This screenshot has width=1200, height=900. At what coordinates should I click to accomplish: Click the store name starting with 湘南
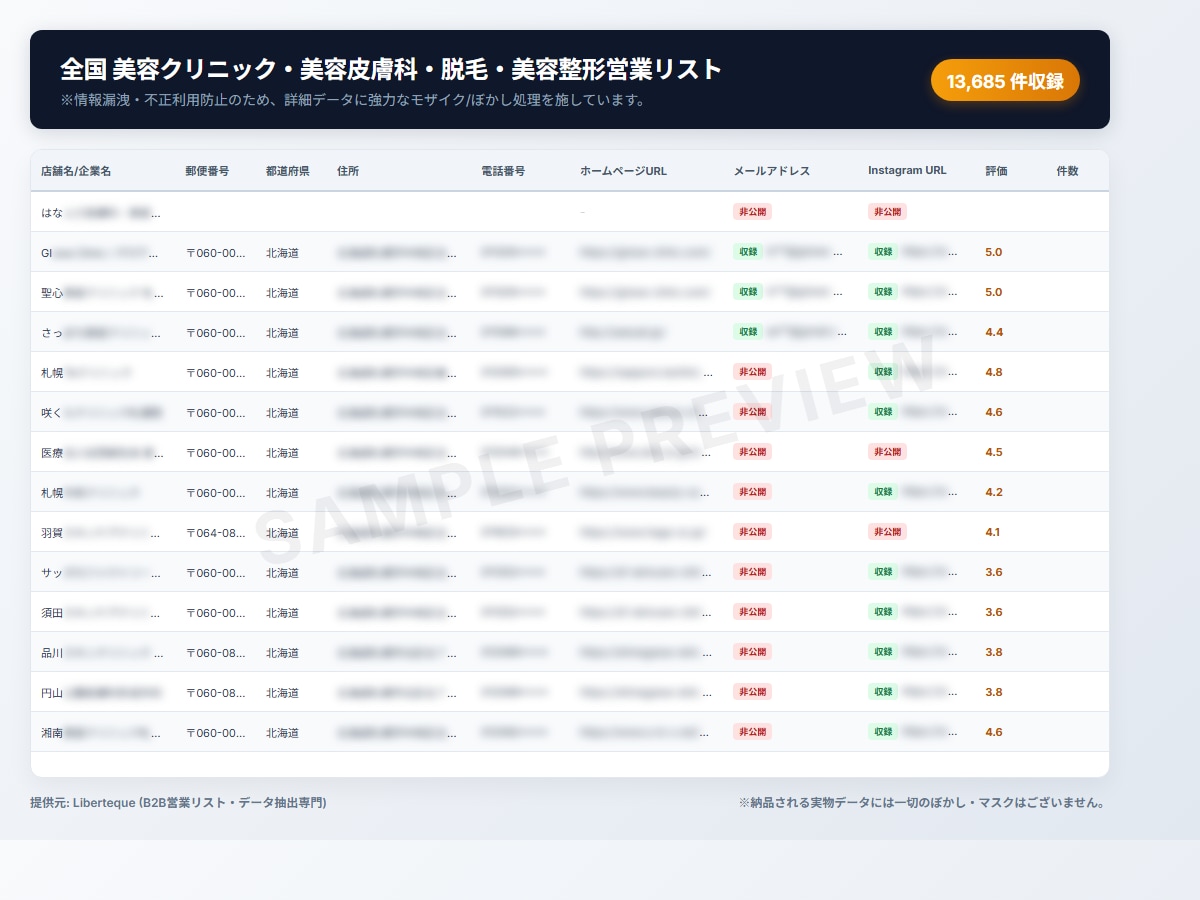101,732
